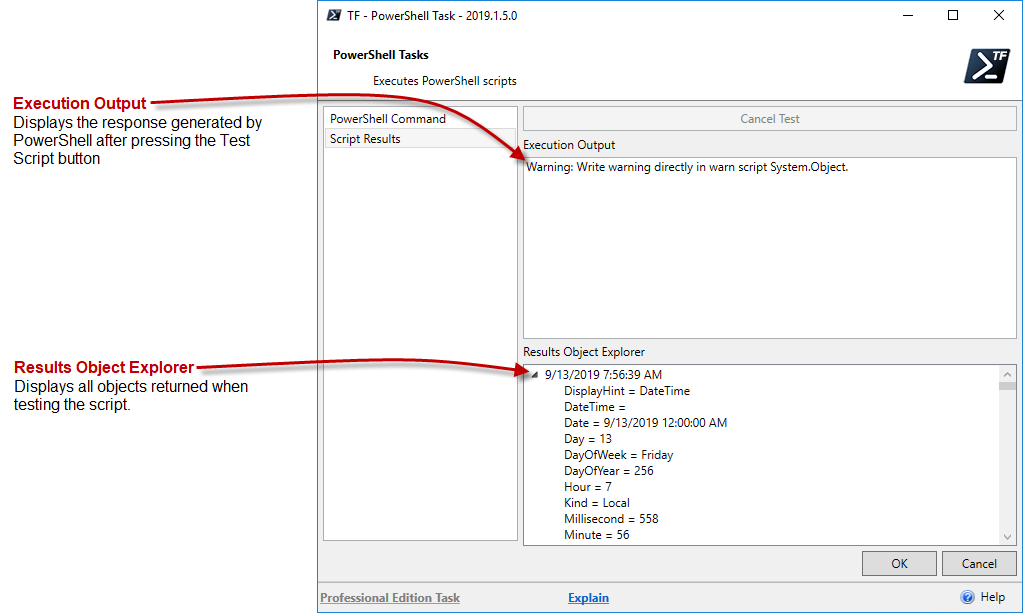The height and width of the screenshot is (613, 1023).
Task: Select the DayOfWeek = Friday row
Action: pyautogui.click(x=618, y=455)
